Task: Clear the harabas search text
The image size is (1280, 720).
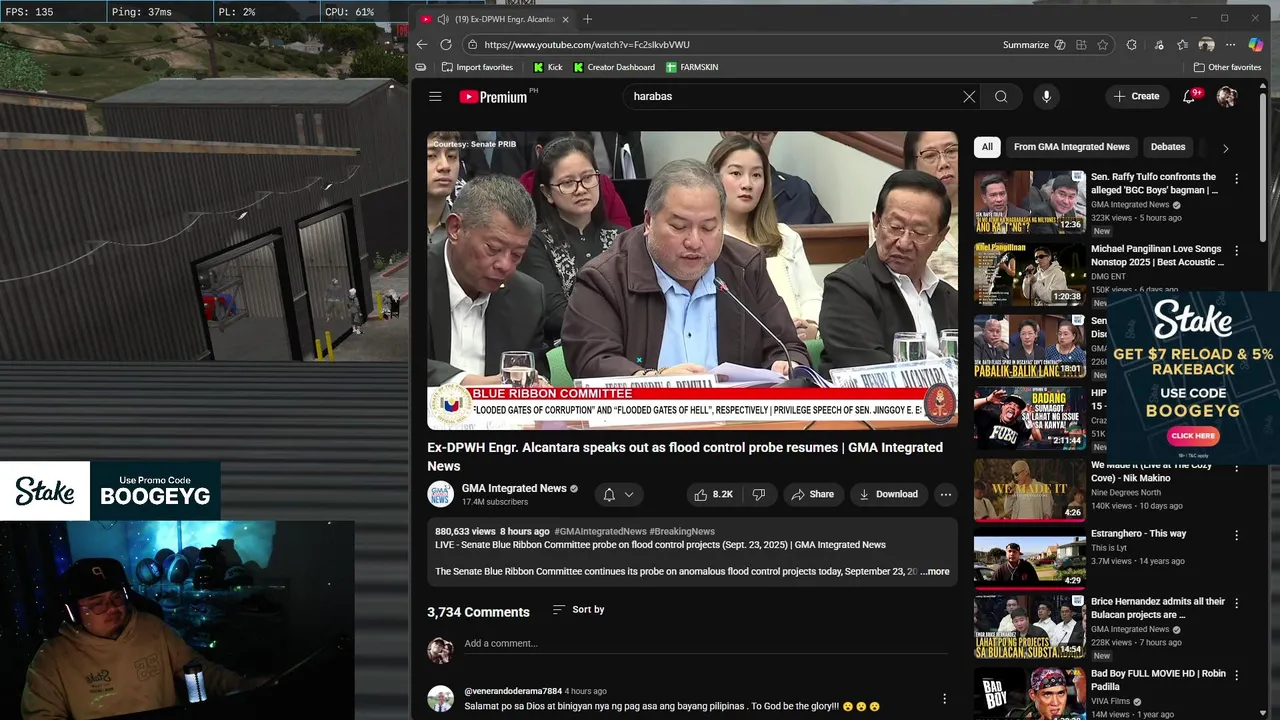Action: pyautogui.click(x=969, y=96)
